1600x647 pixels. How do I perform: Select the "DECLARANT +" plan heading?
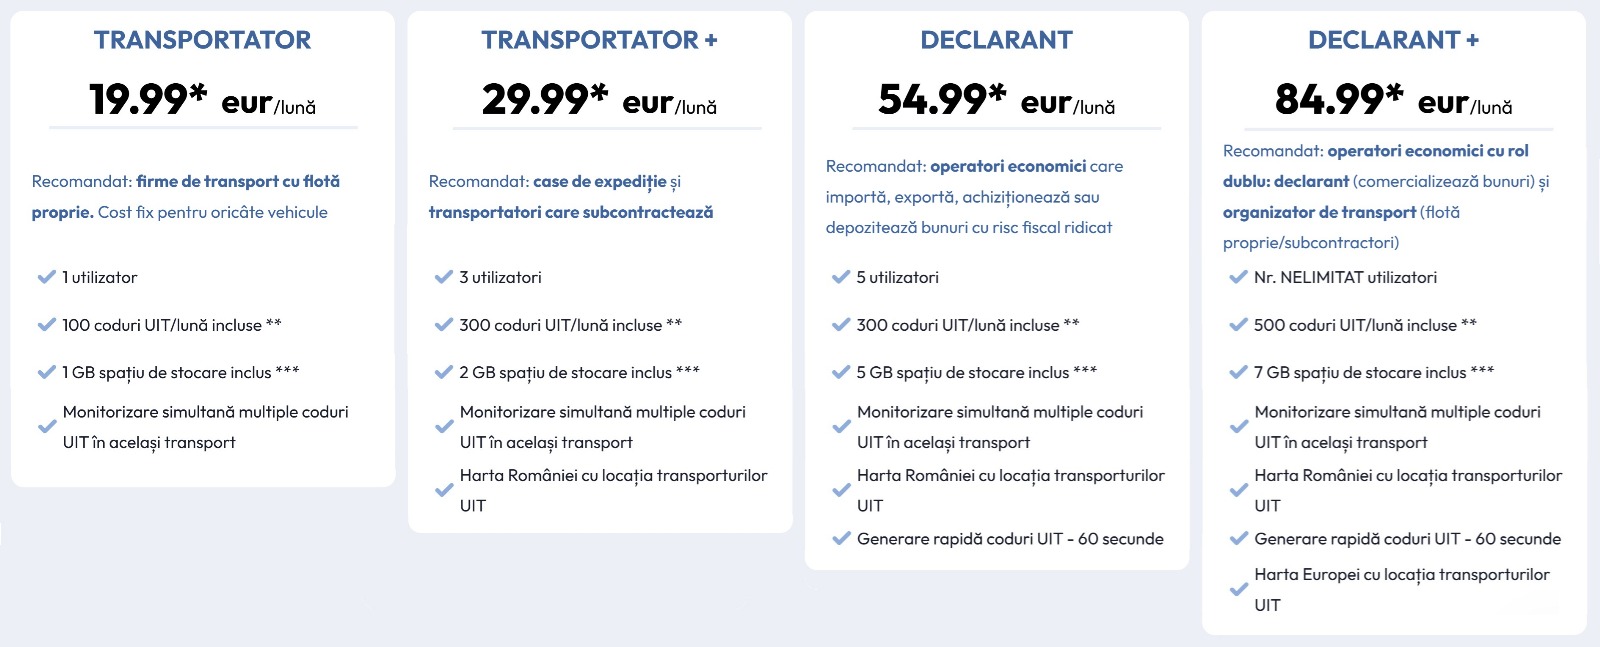[x=1393, y=40]
